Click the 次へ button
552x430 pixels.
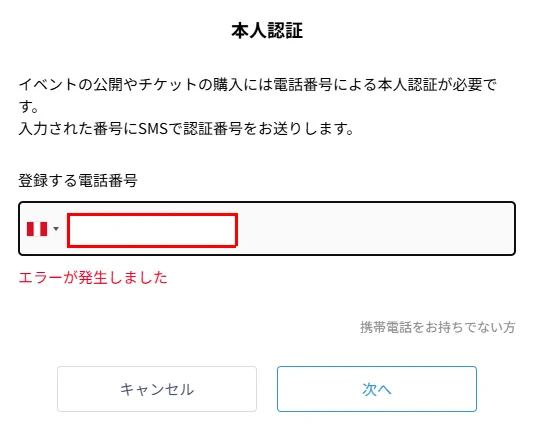pos(377,389)
